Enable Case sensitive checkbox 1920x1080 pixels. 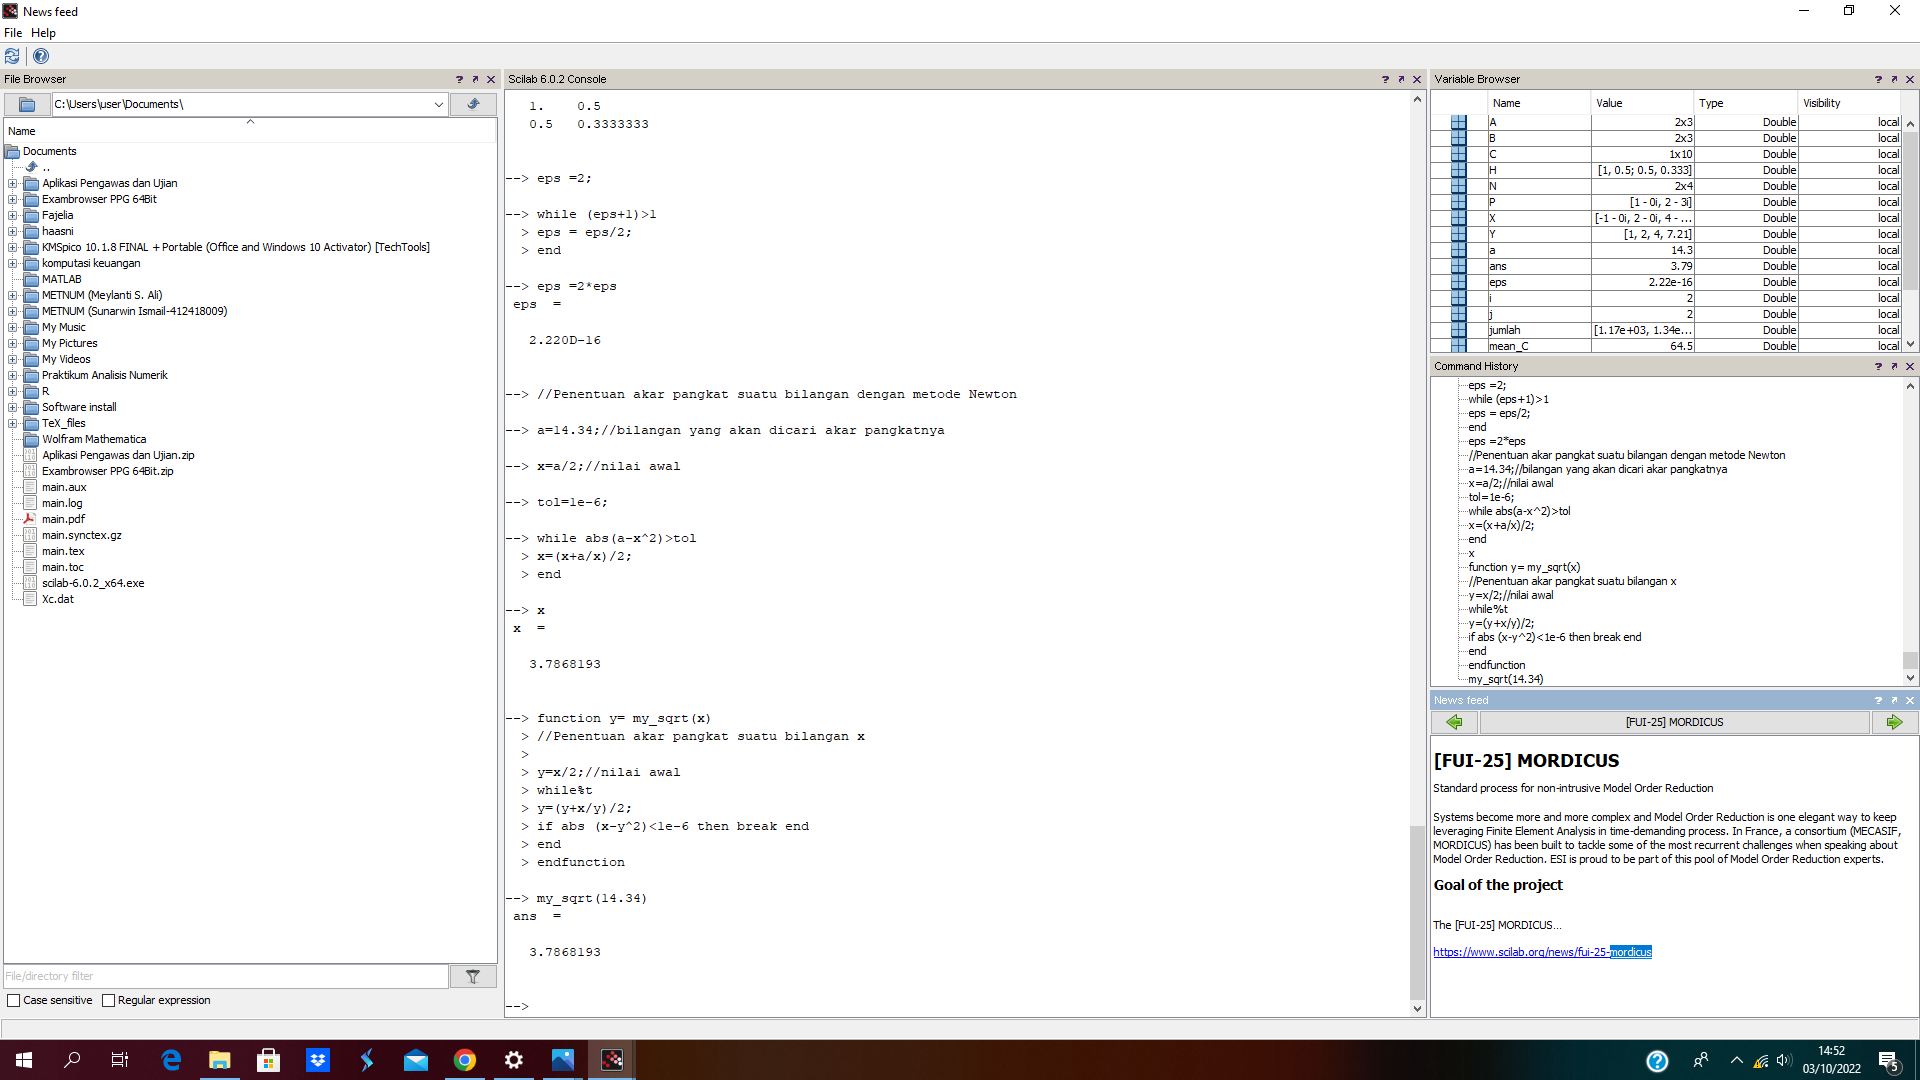point(14,1000)
